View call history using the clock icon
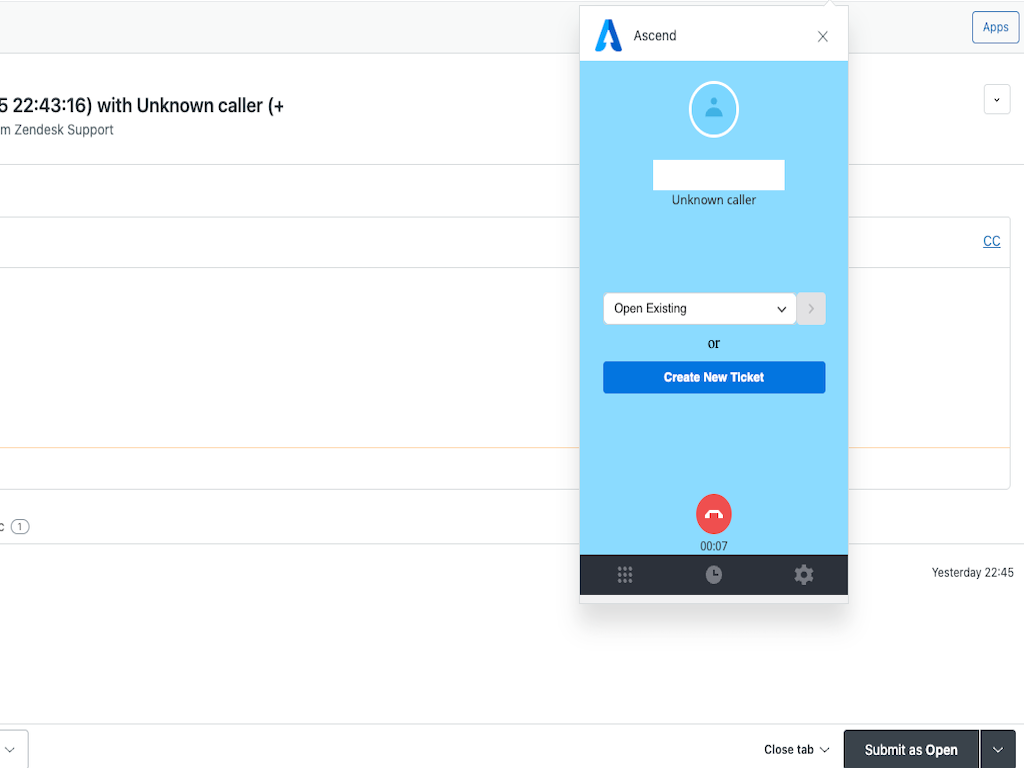The width and height of the screenshot is (1024, 768). point(713,575)
